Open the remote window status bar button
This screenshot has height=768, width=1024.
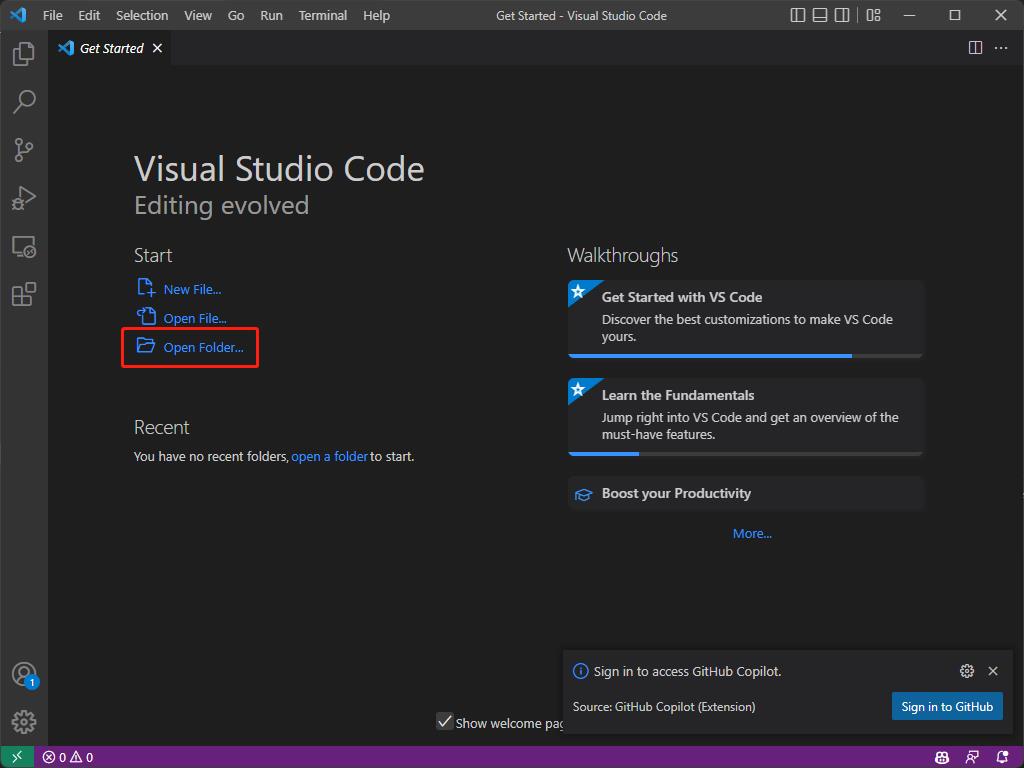(x=17, y=757)
